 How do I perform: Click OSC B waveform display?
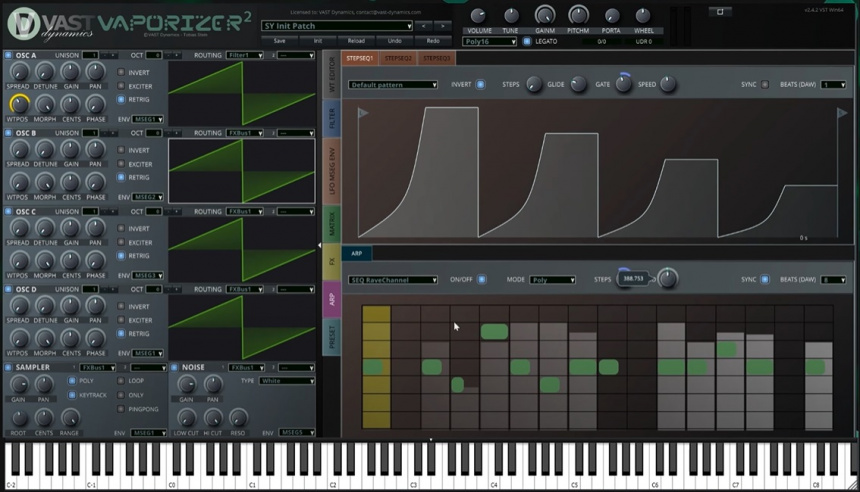click(242, 171)
